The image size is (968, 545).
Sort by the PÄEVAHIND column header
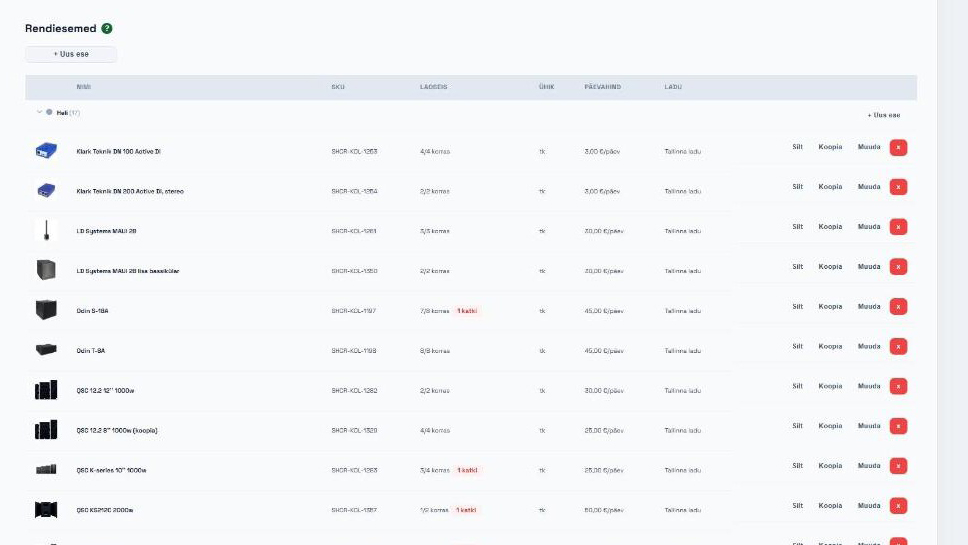[x=603, y=87]
